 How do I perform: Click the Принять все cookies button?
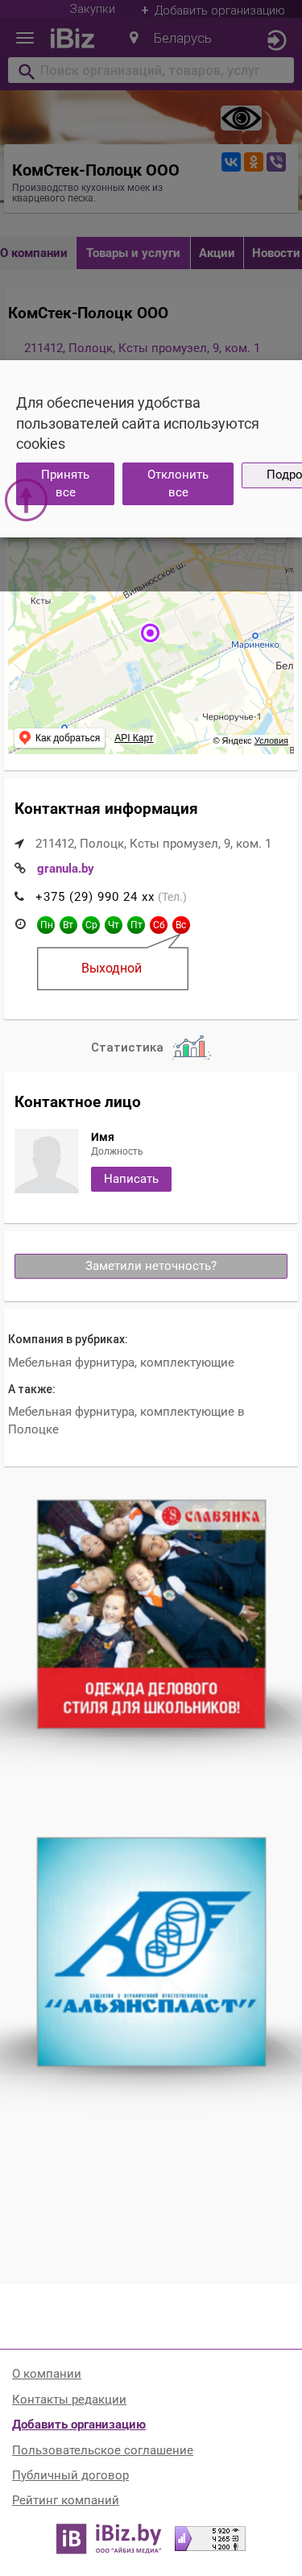(65, 483)
